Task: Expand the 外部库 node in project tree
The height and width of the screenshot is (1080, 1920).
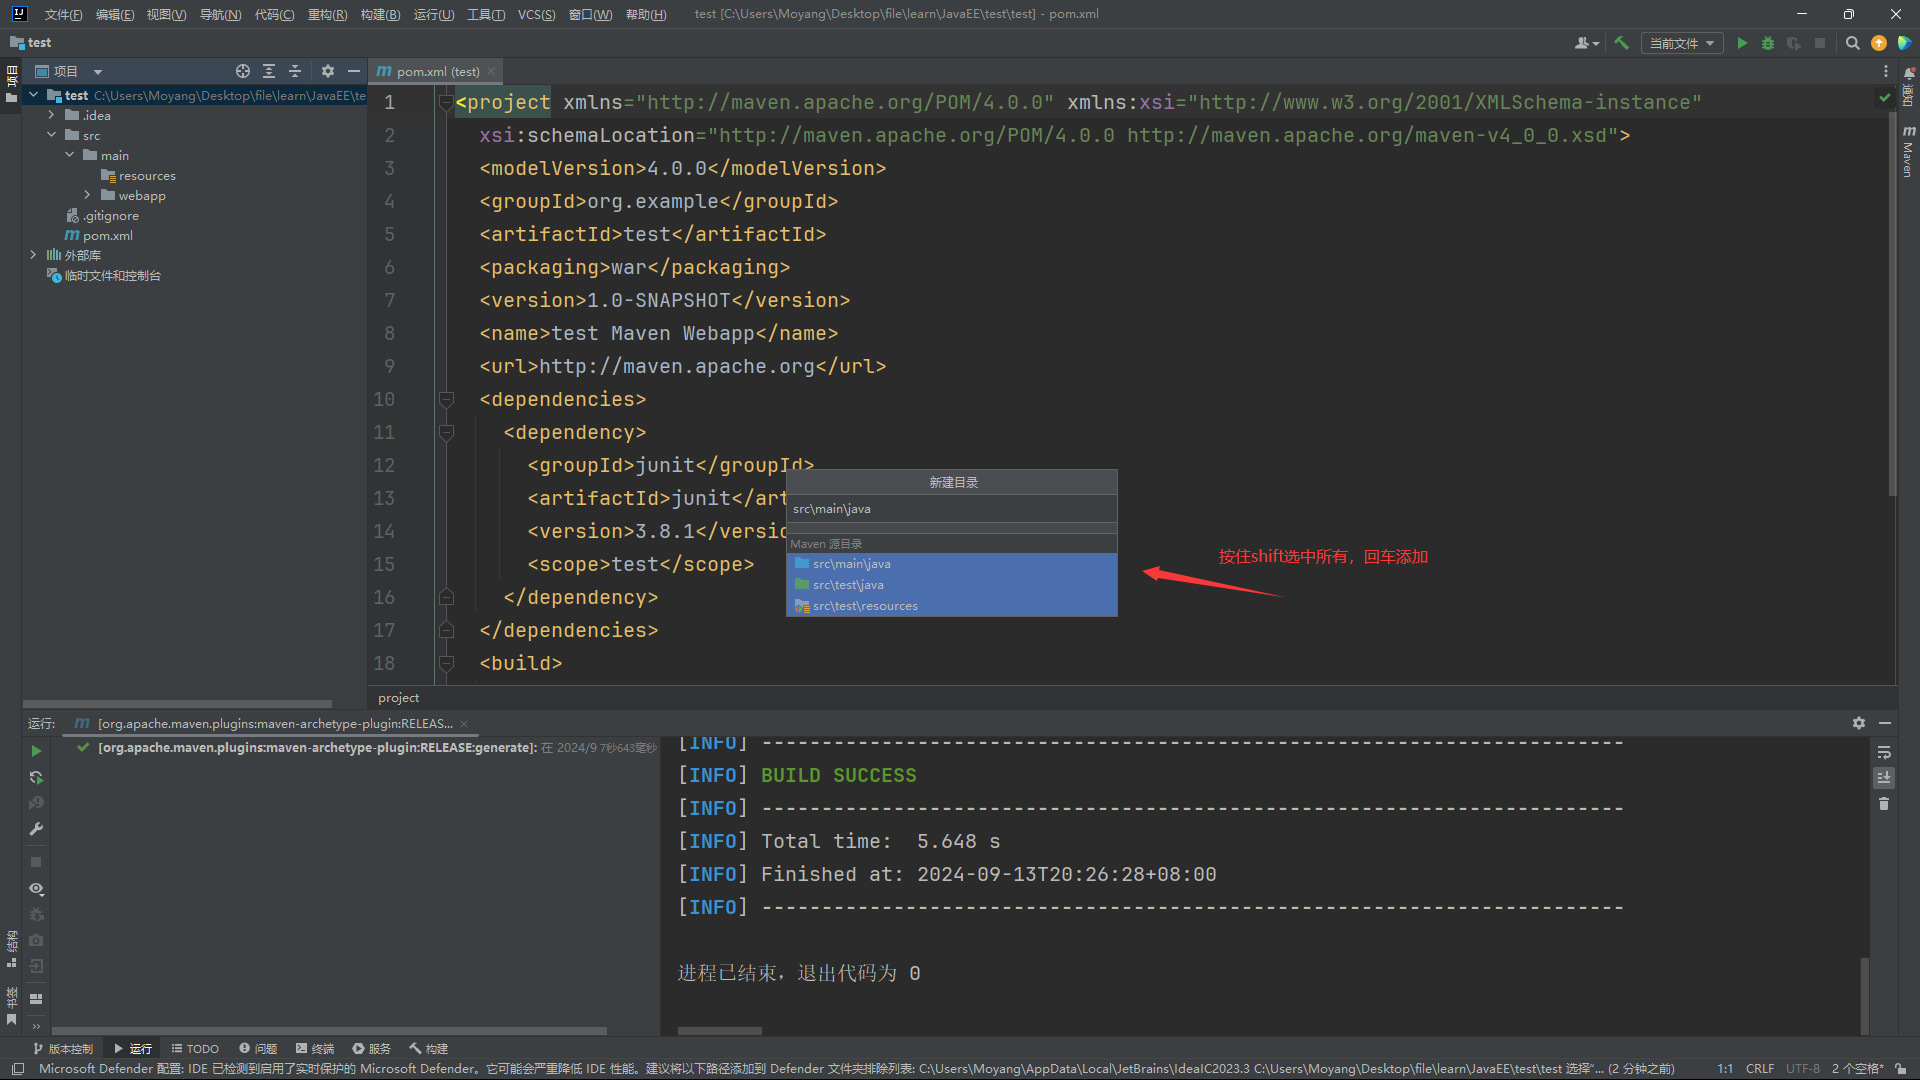Action: click(33, 255)
